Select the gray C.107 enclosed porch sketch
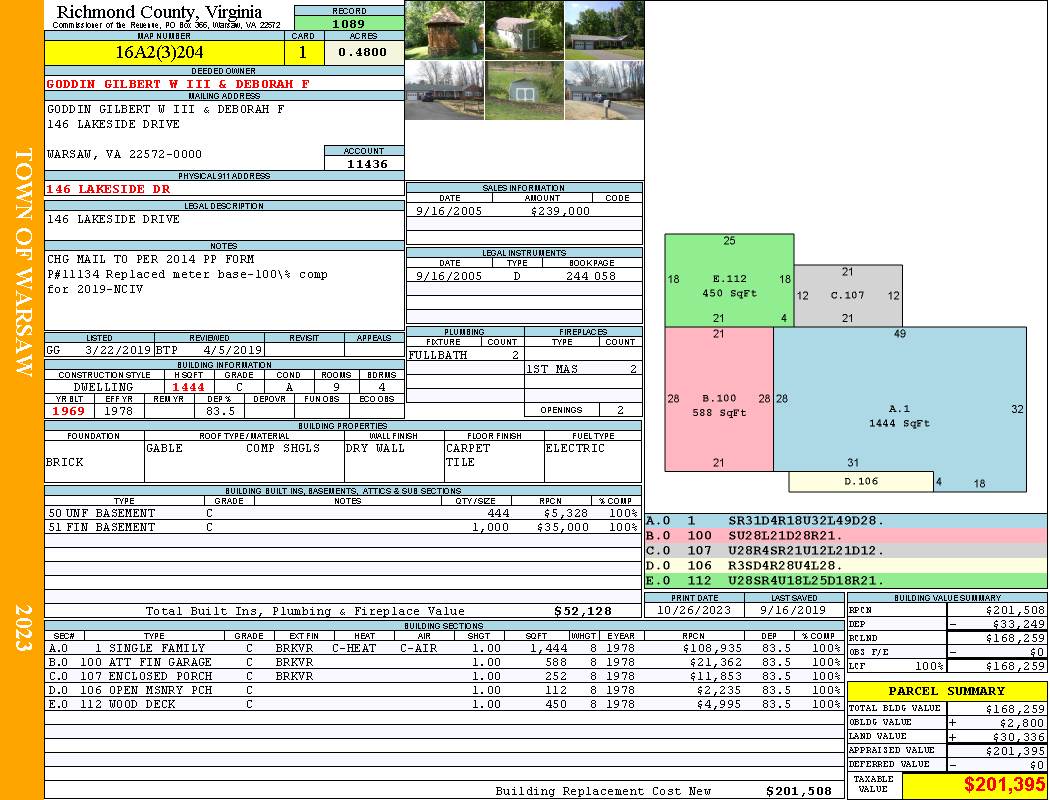This screenshot has height=800, width=1050. coord(848,295)
